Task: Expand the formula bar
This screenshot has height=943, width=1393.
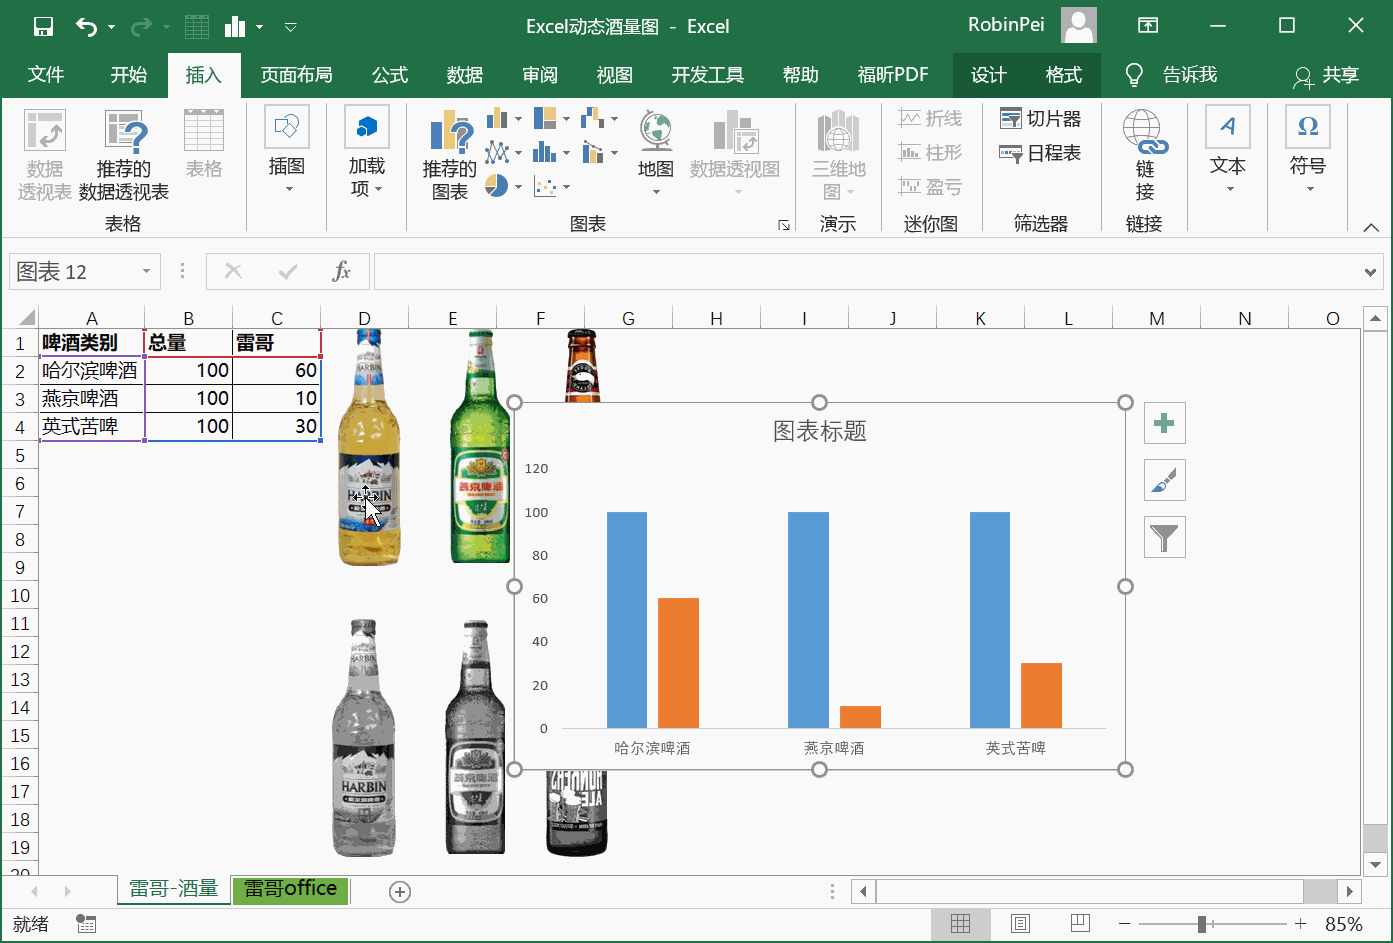Action: tap(1370, 272)
